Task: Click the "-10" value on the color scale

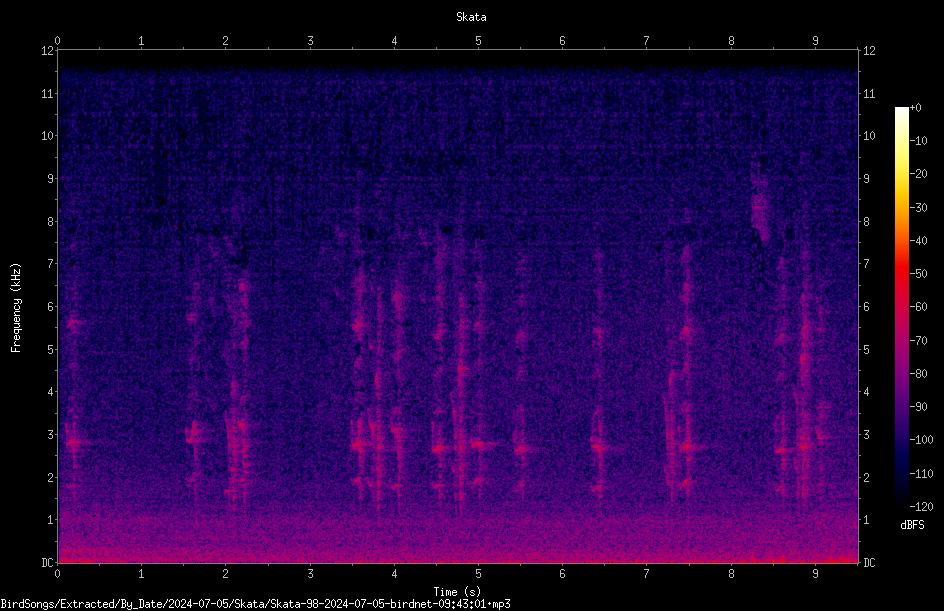Action: click(918, 141)
